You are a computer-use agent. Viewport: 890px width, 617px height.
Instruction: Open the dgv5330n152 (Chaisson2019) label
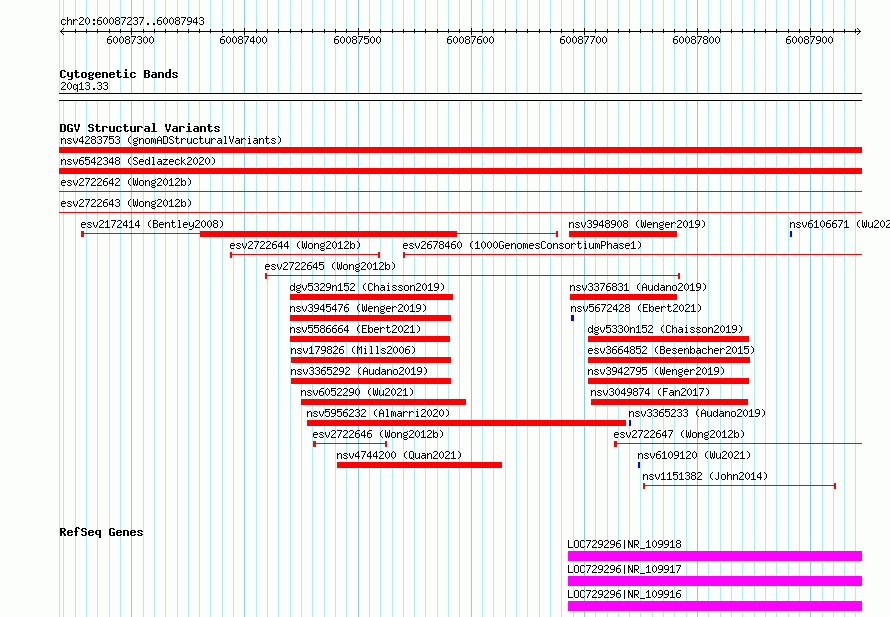click(x=665, y=329)
